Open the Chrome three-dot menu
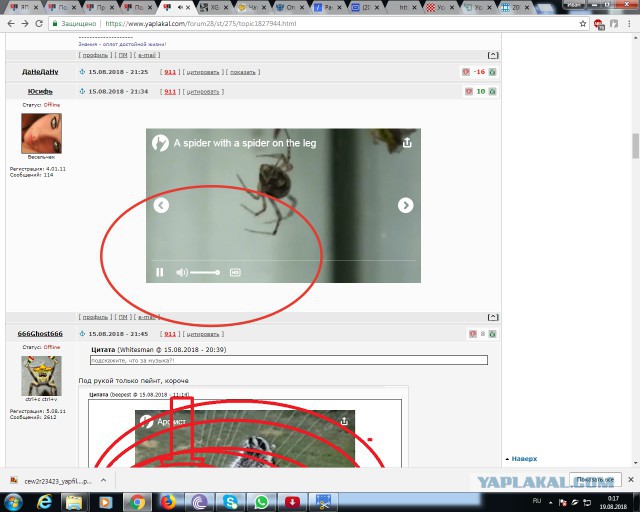Screen dimensions: 640x512 point(629,24)
